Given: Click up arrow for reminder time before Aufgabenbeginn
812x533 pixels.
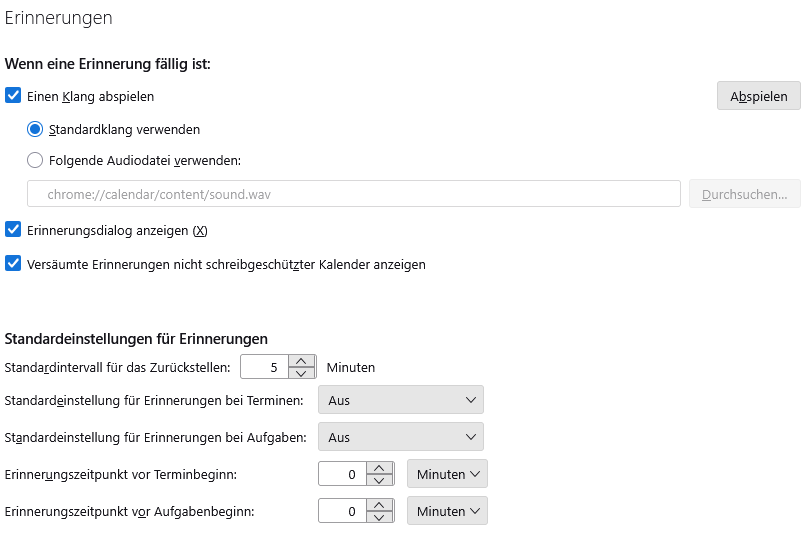Looking at the screenshot, I should (x=379, y=504).
